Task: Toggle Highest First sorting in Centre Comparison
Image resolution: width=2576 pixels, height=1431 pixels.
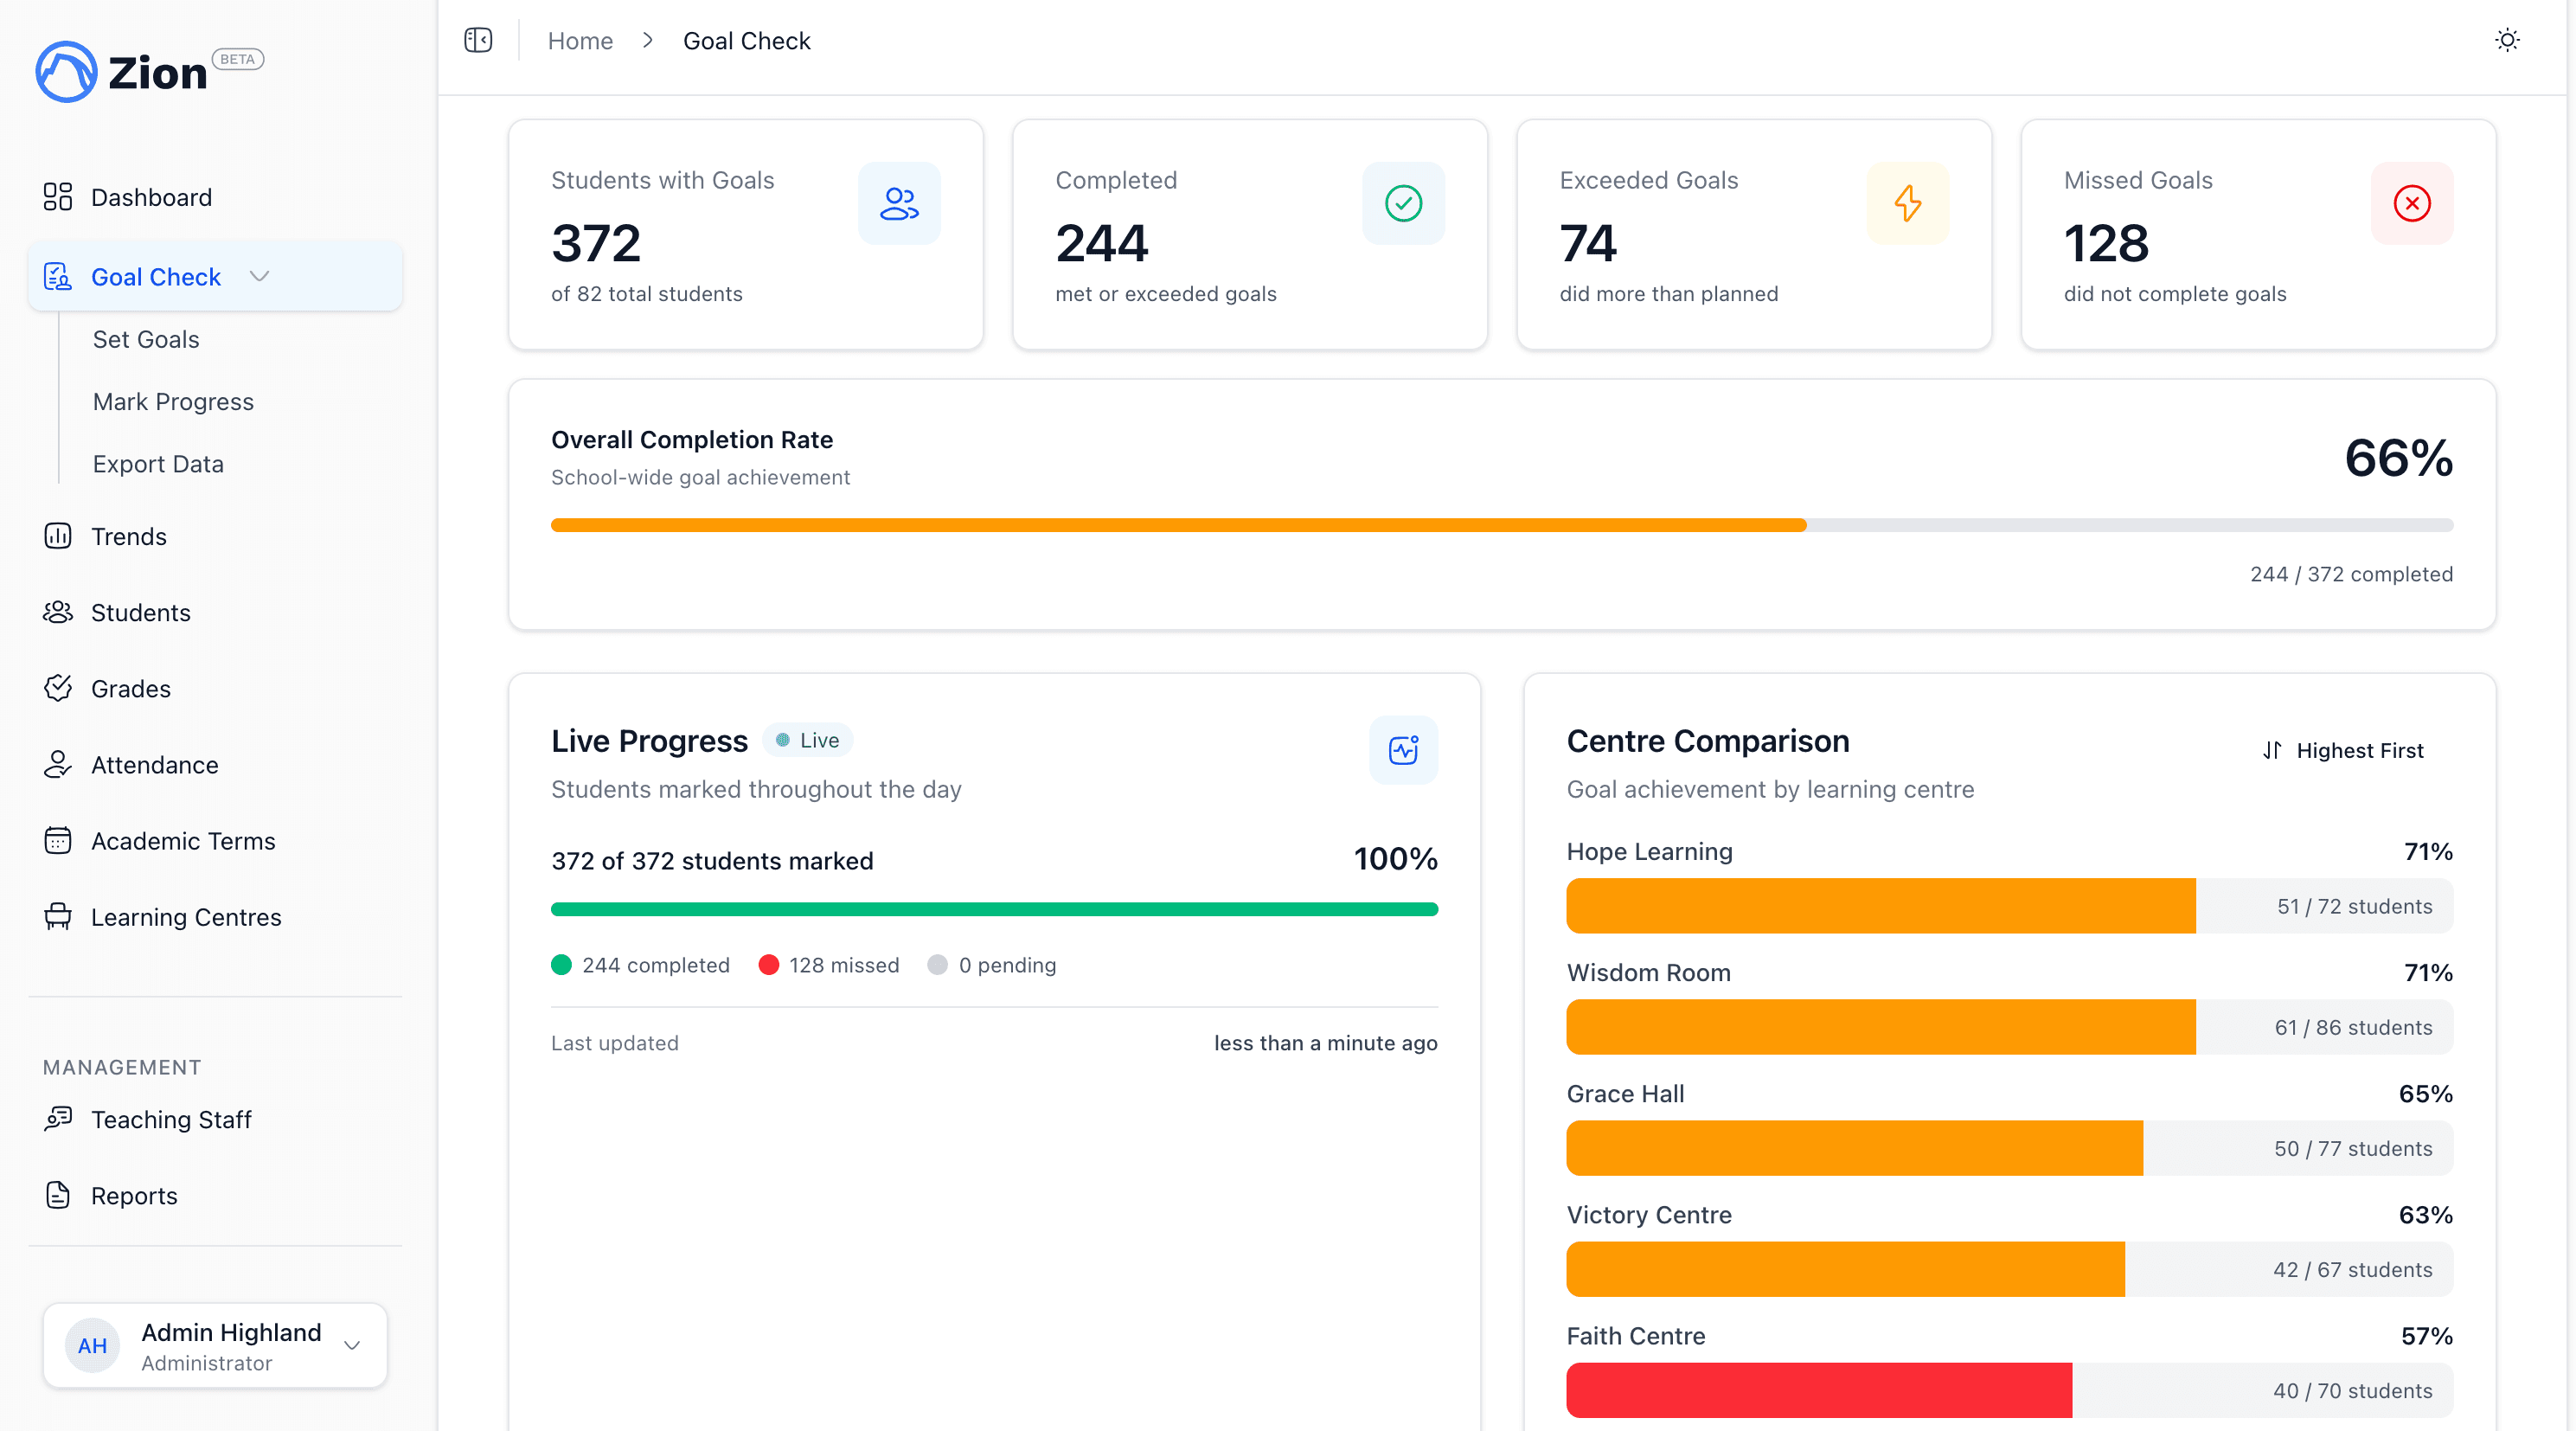Action: [2343, 750]
